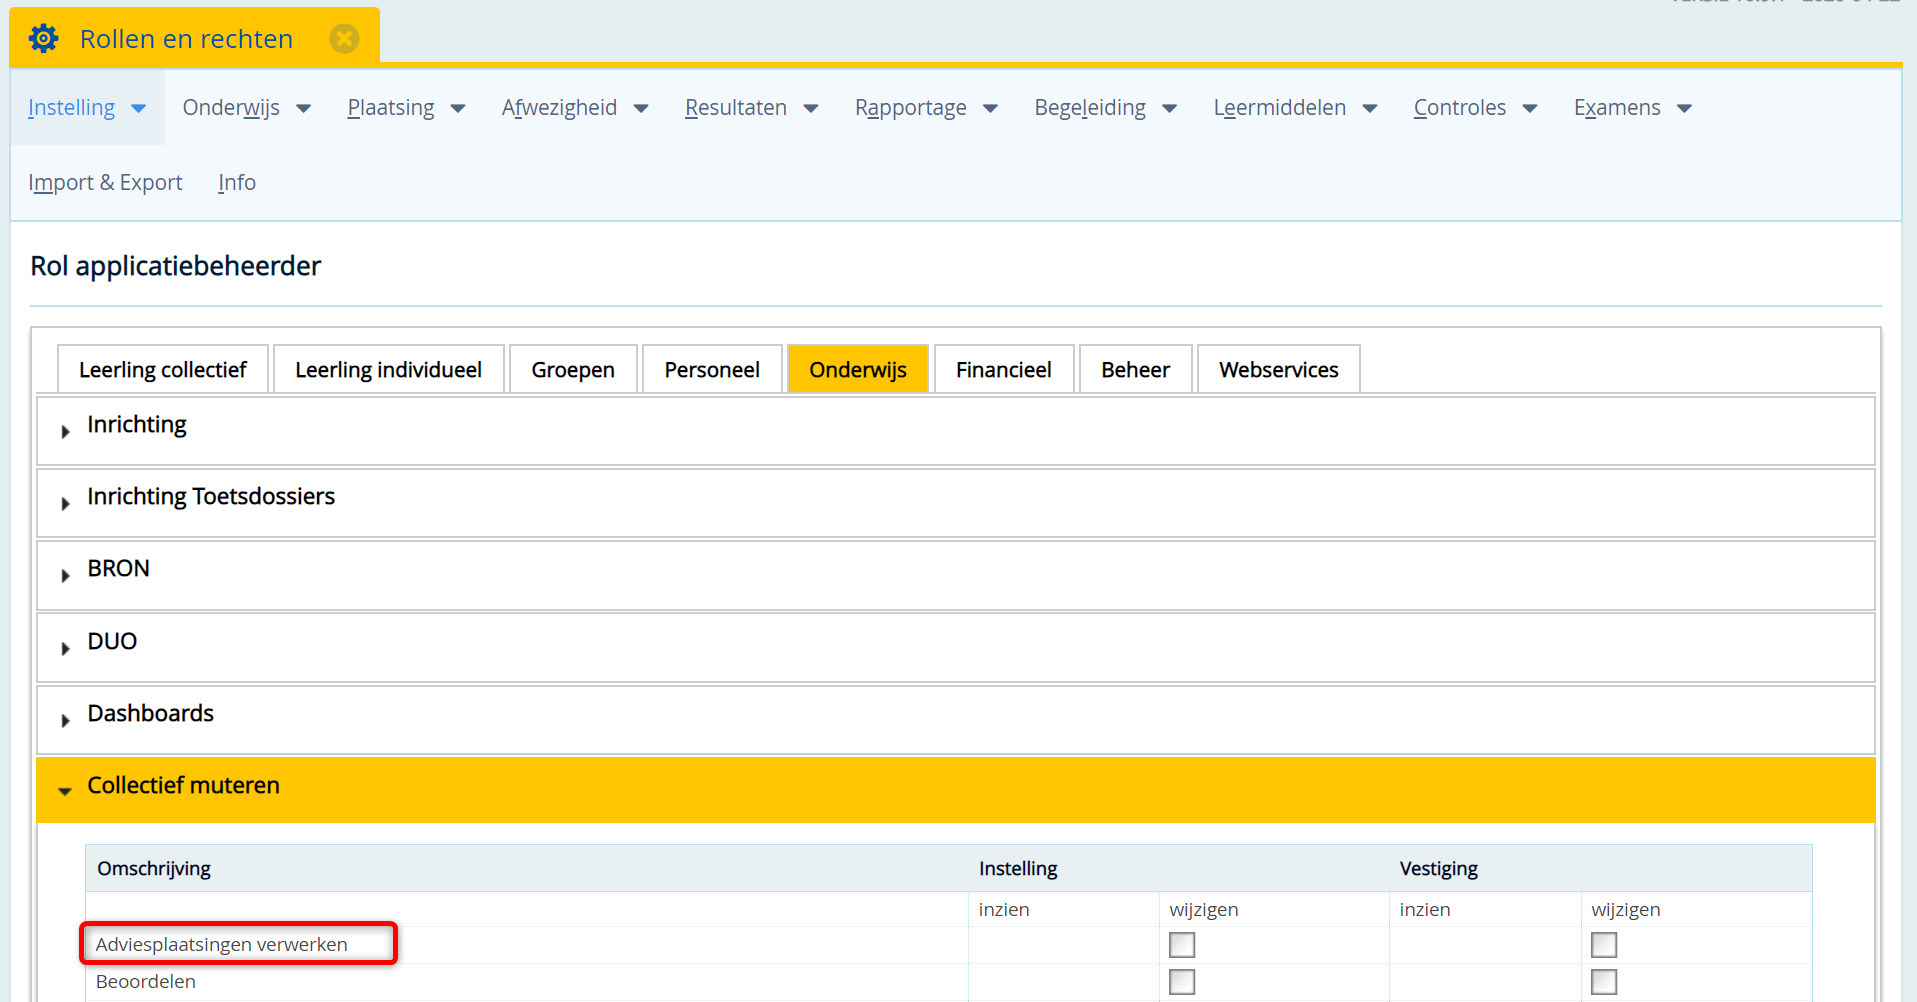Open the Info menu item
1917x1002 pixels.
237,183
